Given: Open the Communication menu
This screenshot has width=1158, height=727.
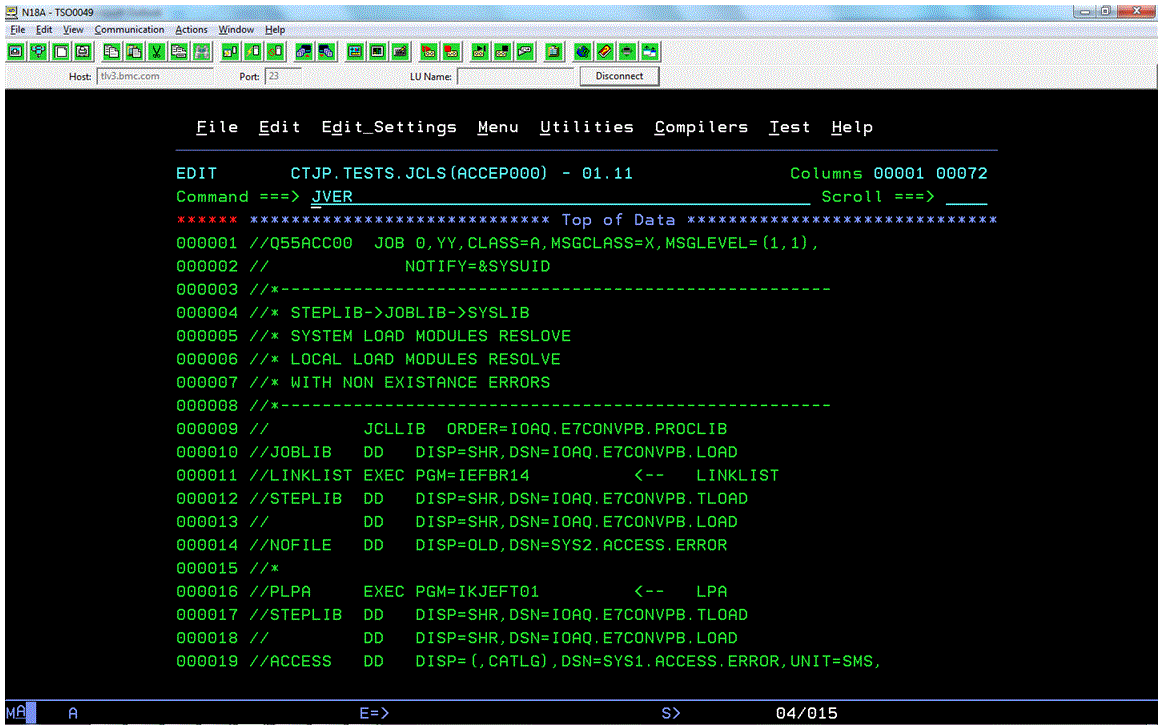Looking at the screenshot, I should pyautogui.click(x=129, y=29).
